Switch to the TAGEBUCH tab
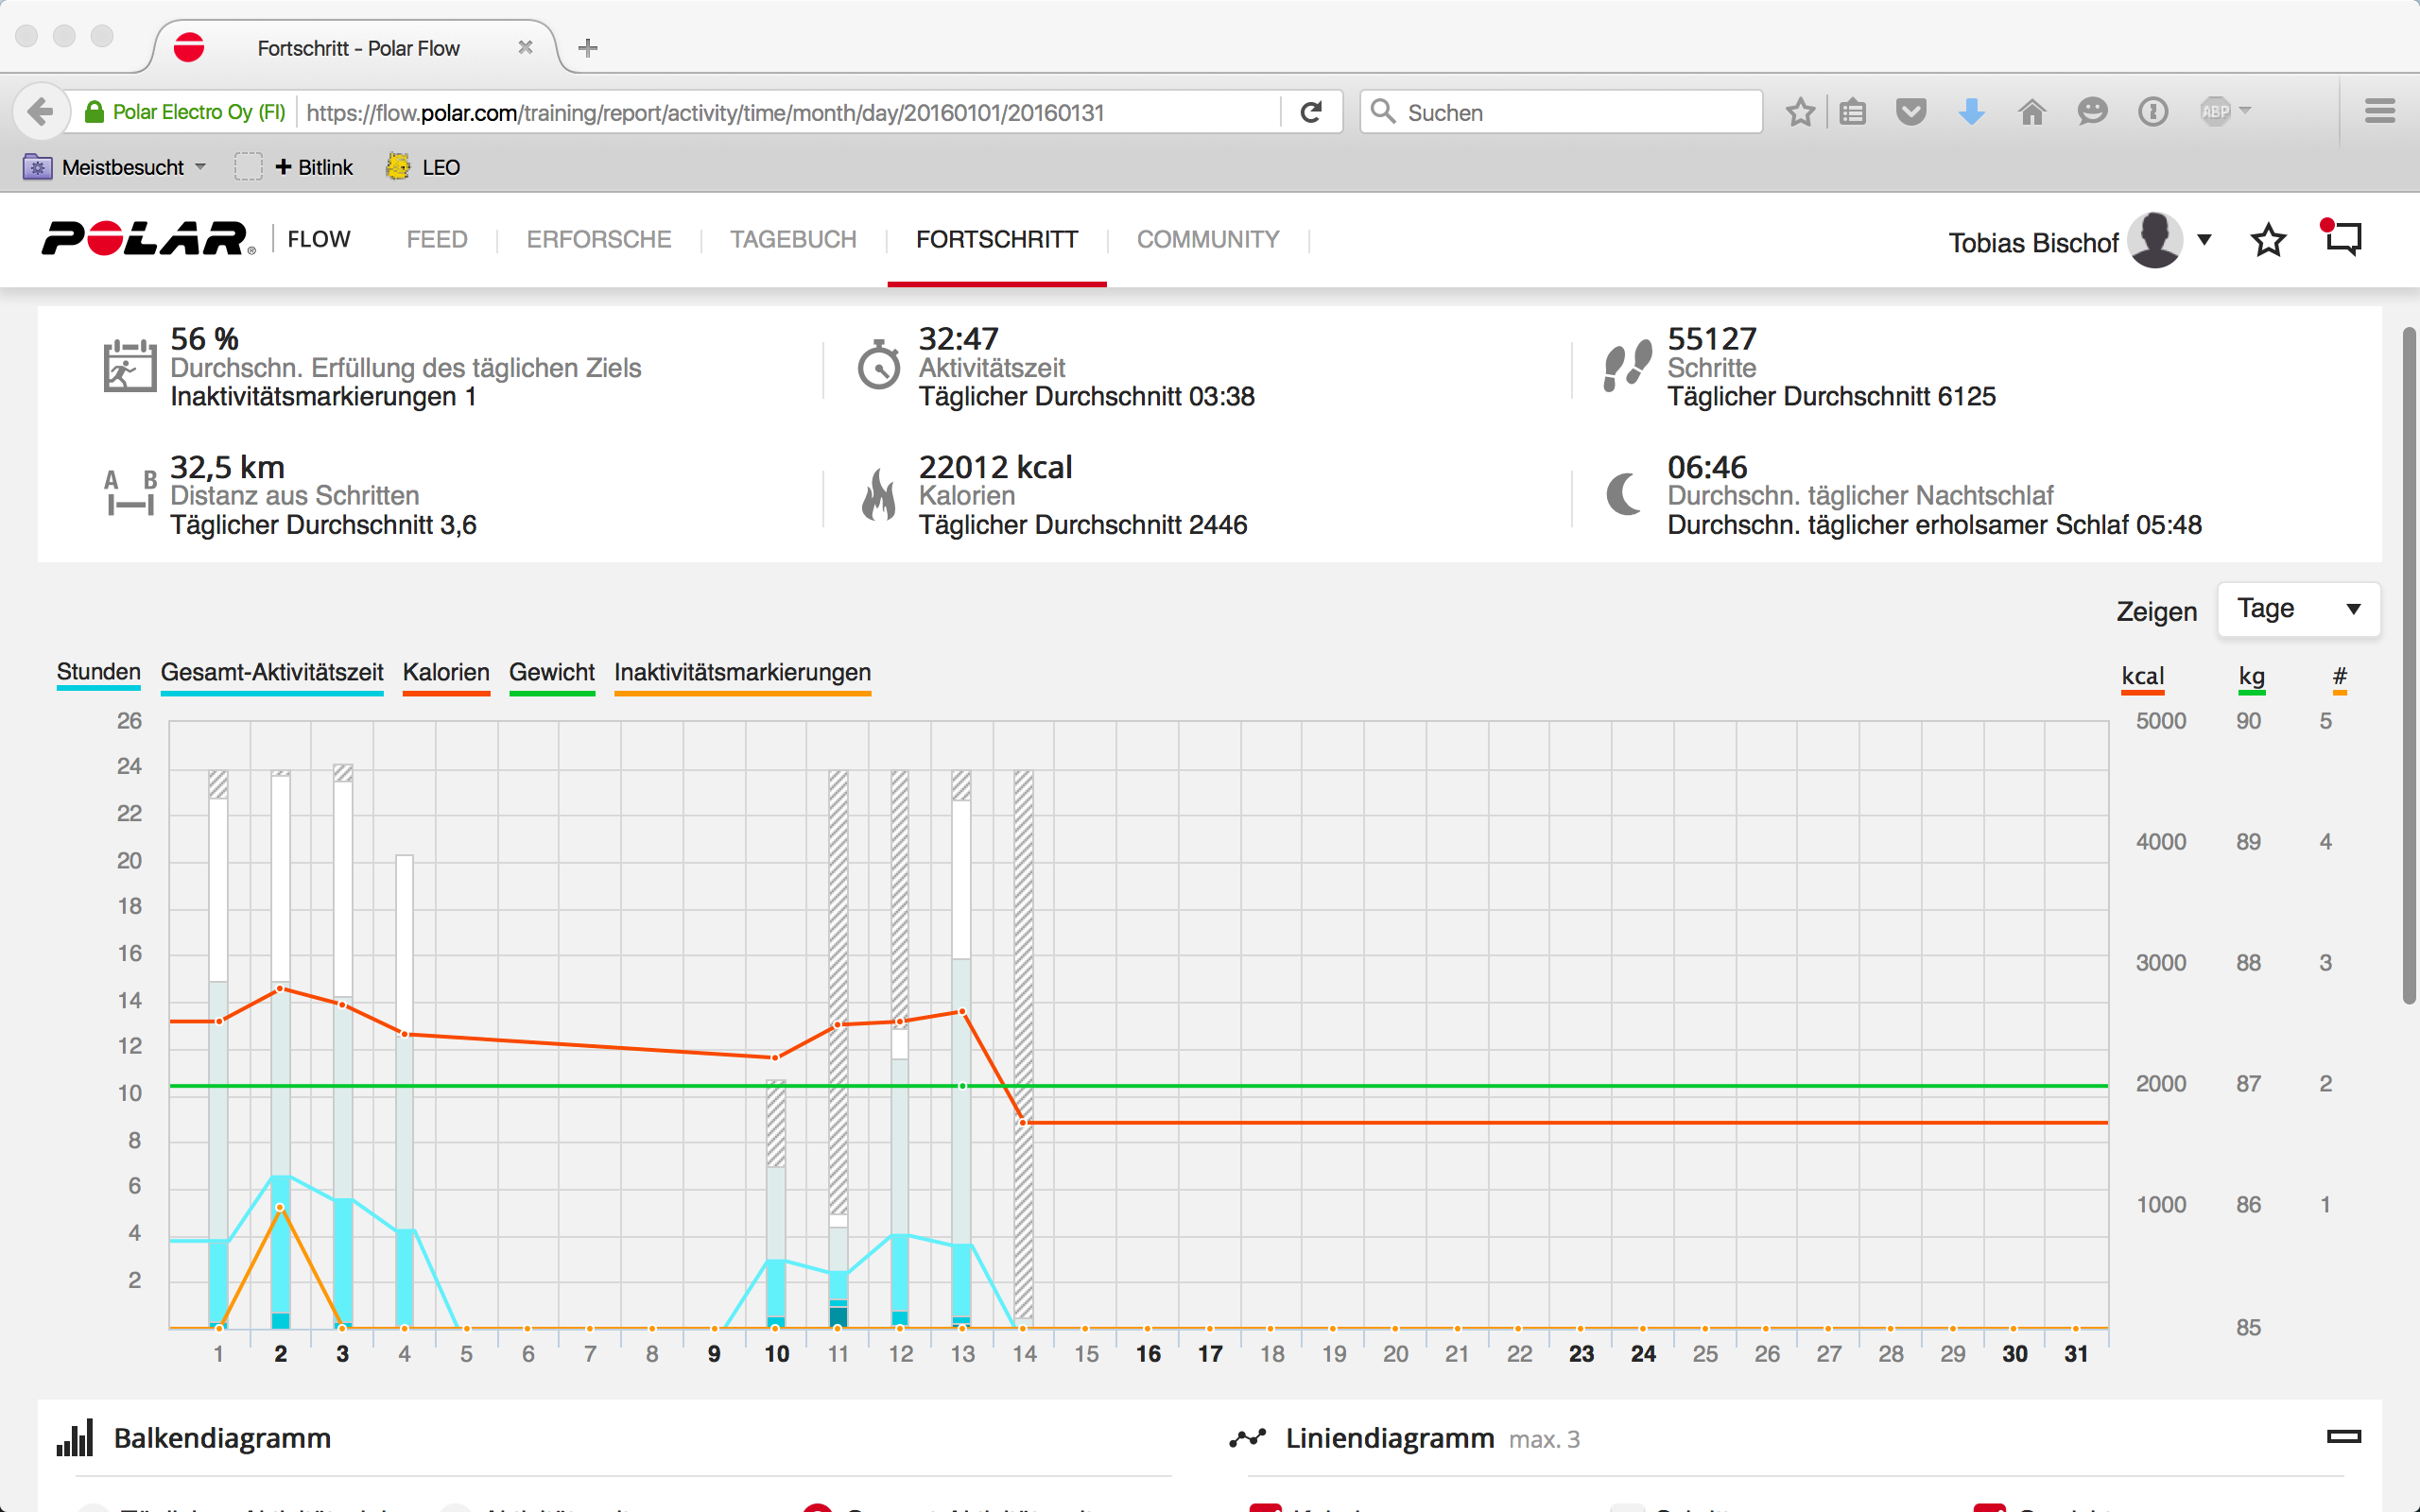This screenshot has height=1512, width=2420. coord(792,240)
